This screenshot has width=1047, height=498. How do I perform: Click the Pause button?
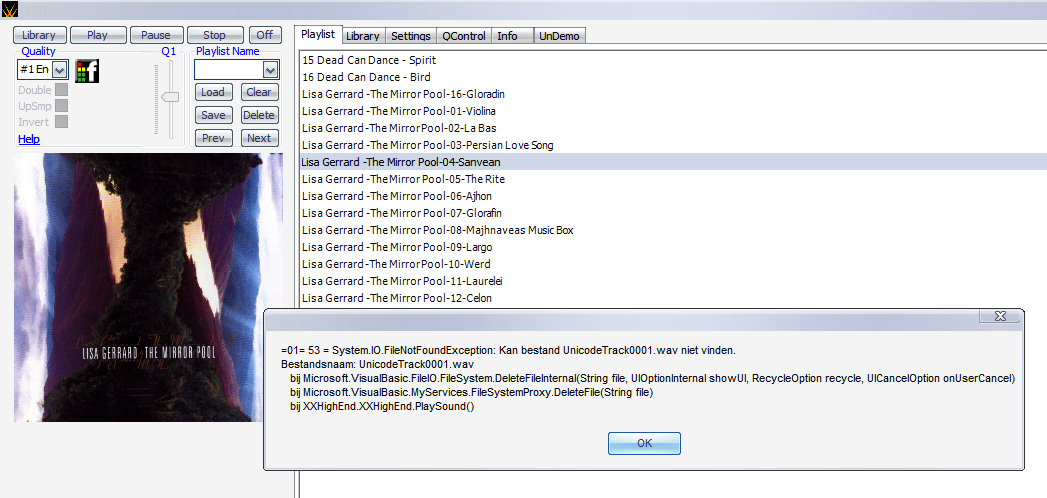(156, 35)
